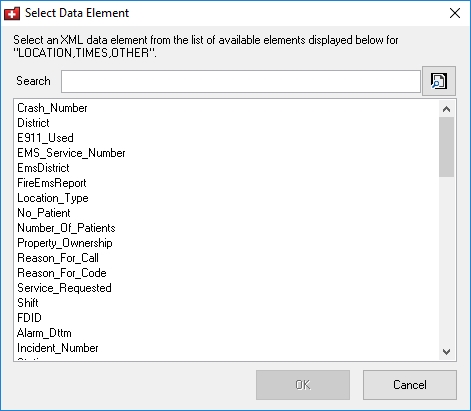Pick Property_Ownership element
This screenshot has height=411, width=471.
[x=65, y=243]
